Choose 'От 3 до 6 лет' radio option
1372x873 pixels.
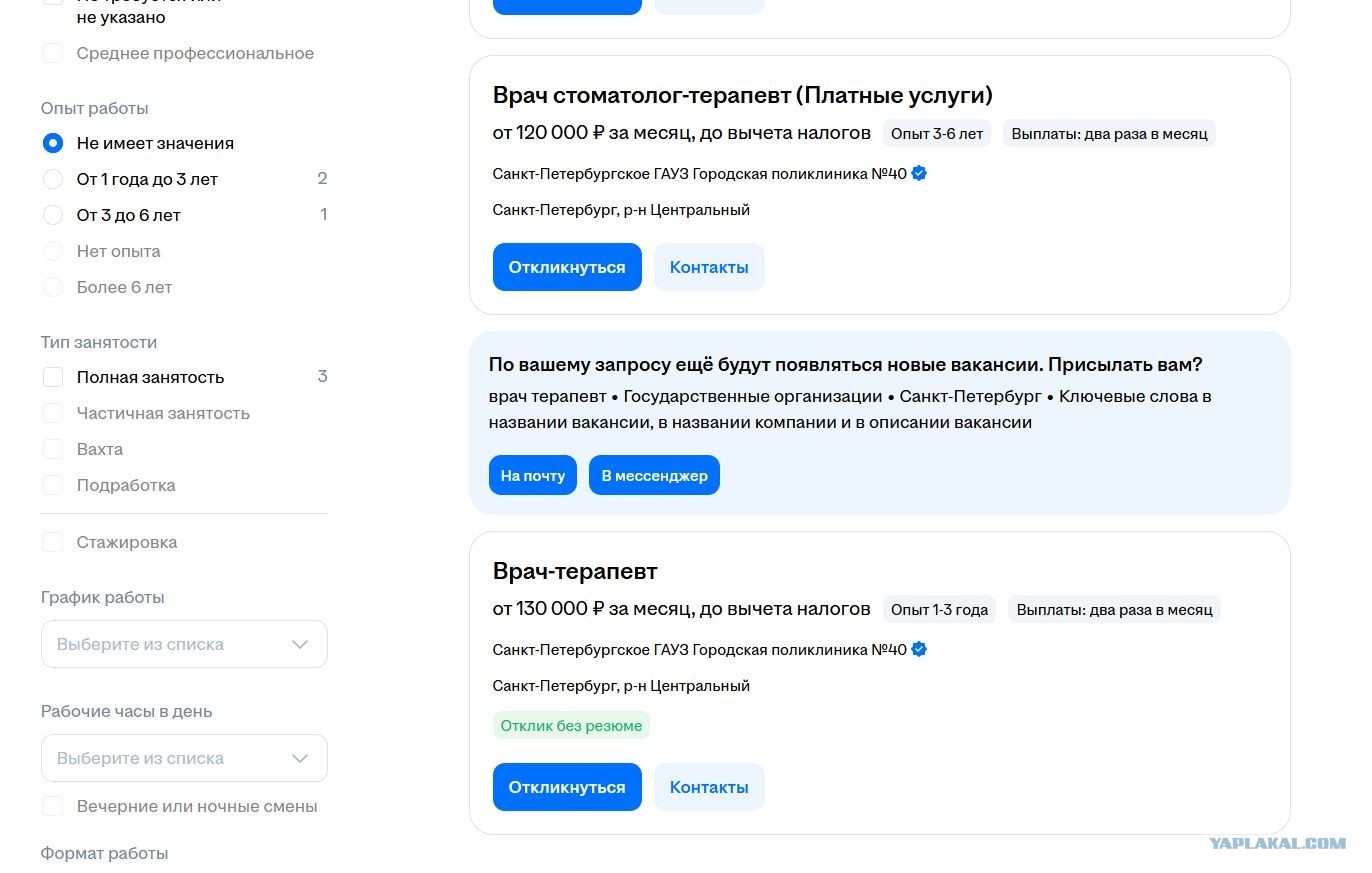[53, 215]
